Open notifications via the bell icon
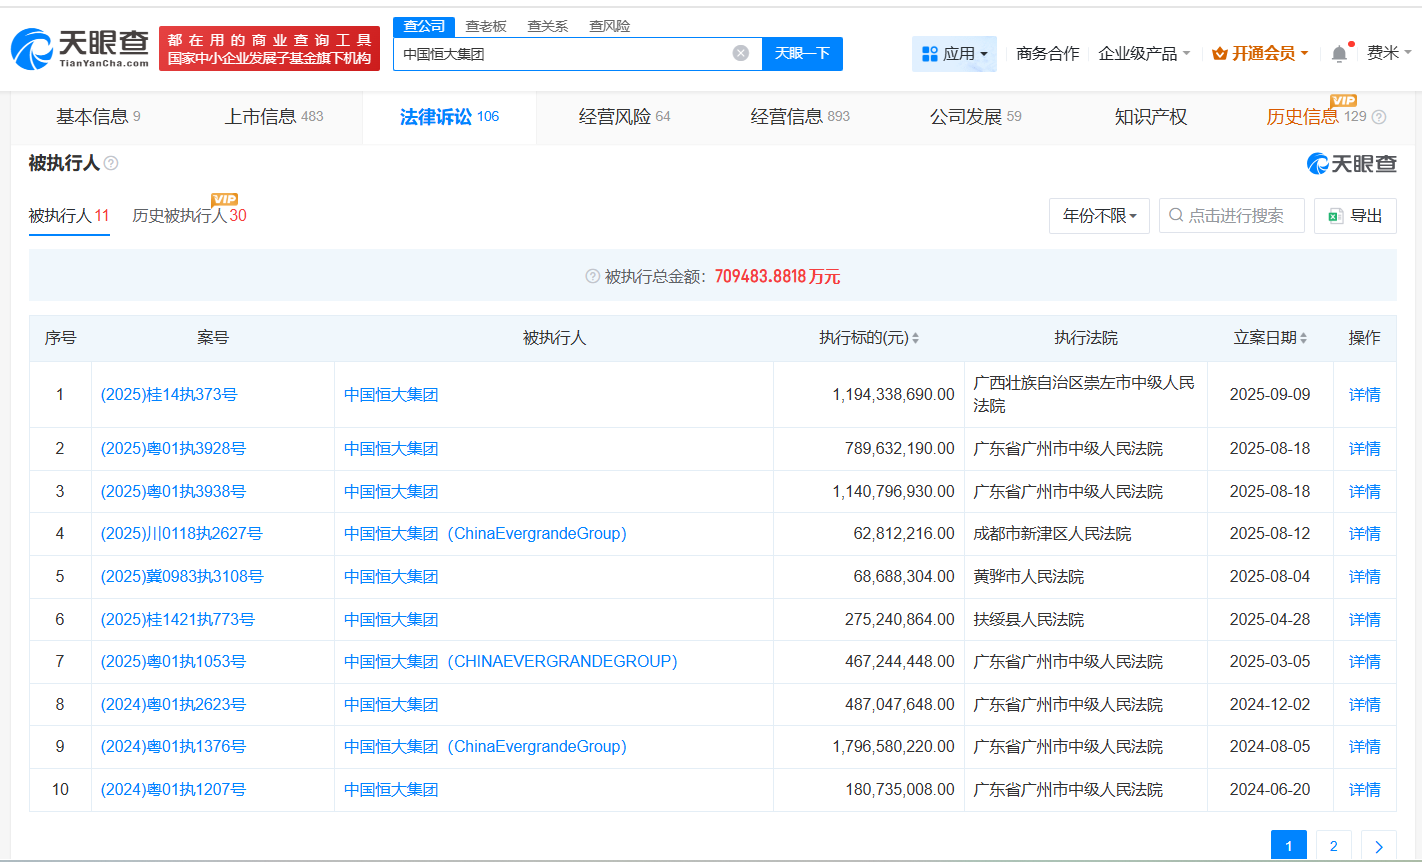The width and height of the screenshot is (1422, 862). tap(1338, 51)
